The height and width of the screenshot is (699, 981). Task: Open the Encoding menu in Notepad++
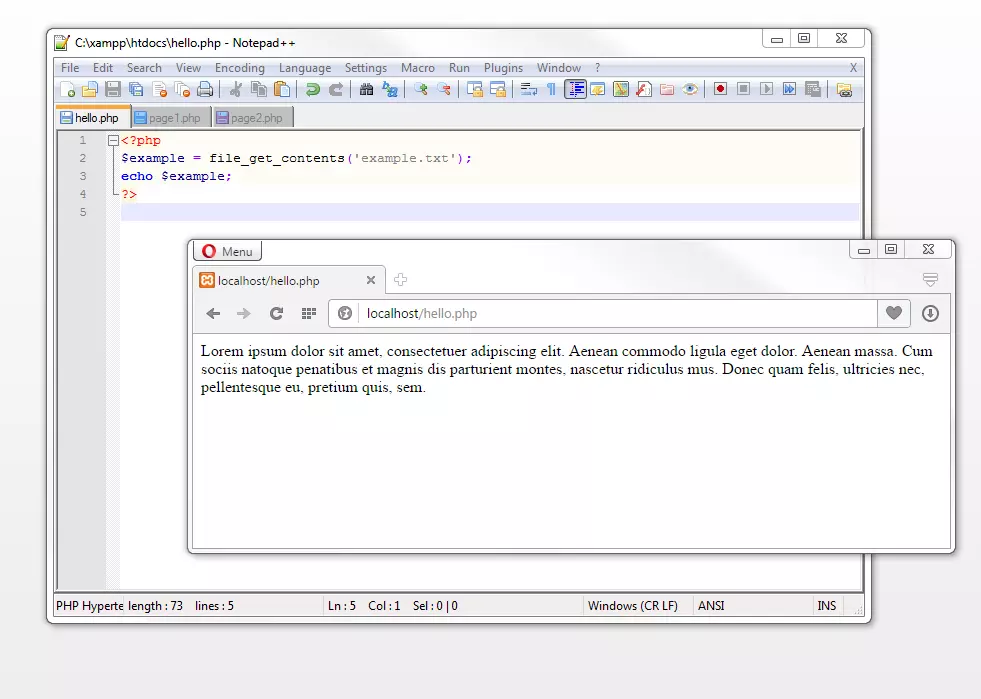point(239,67)
